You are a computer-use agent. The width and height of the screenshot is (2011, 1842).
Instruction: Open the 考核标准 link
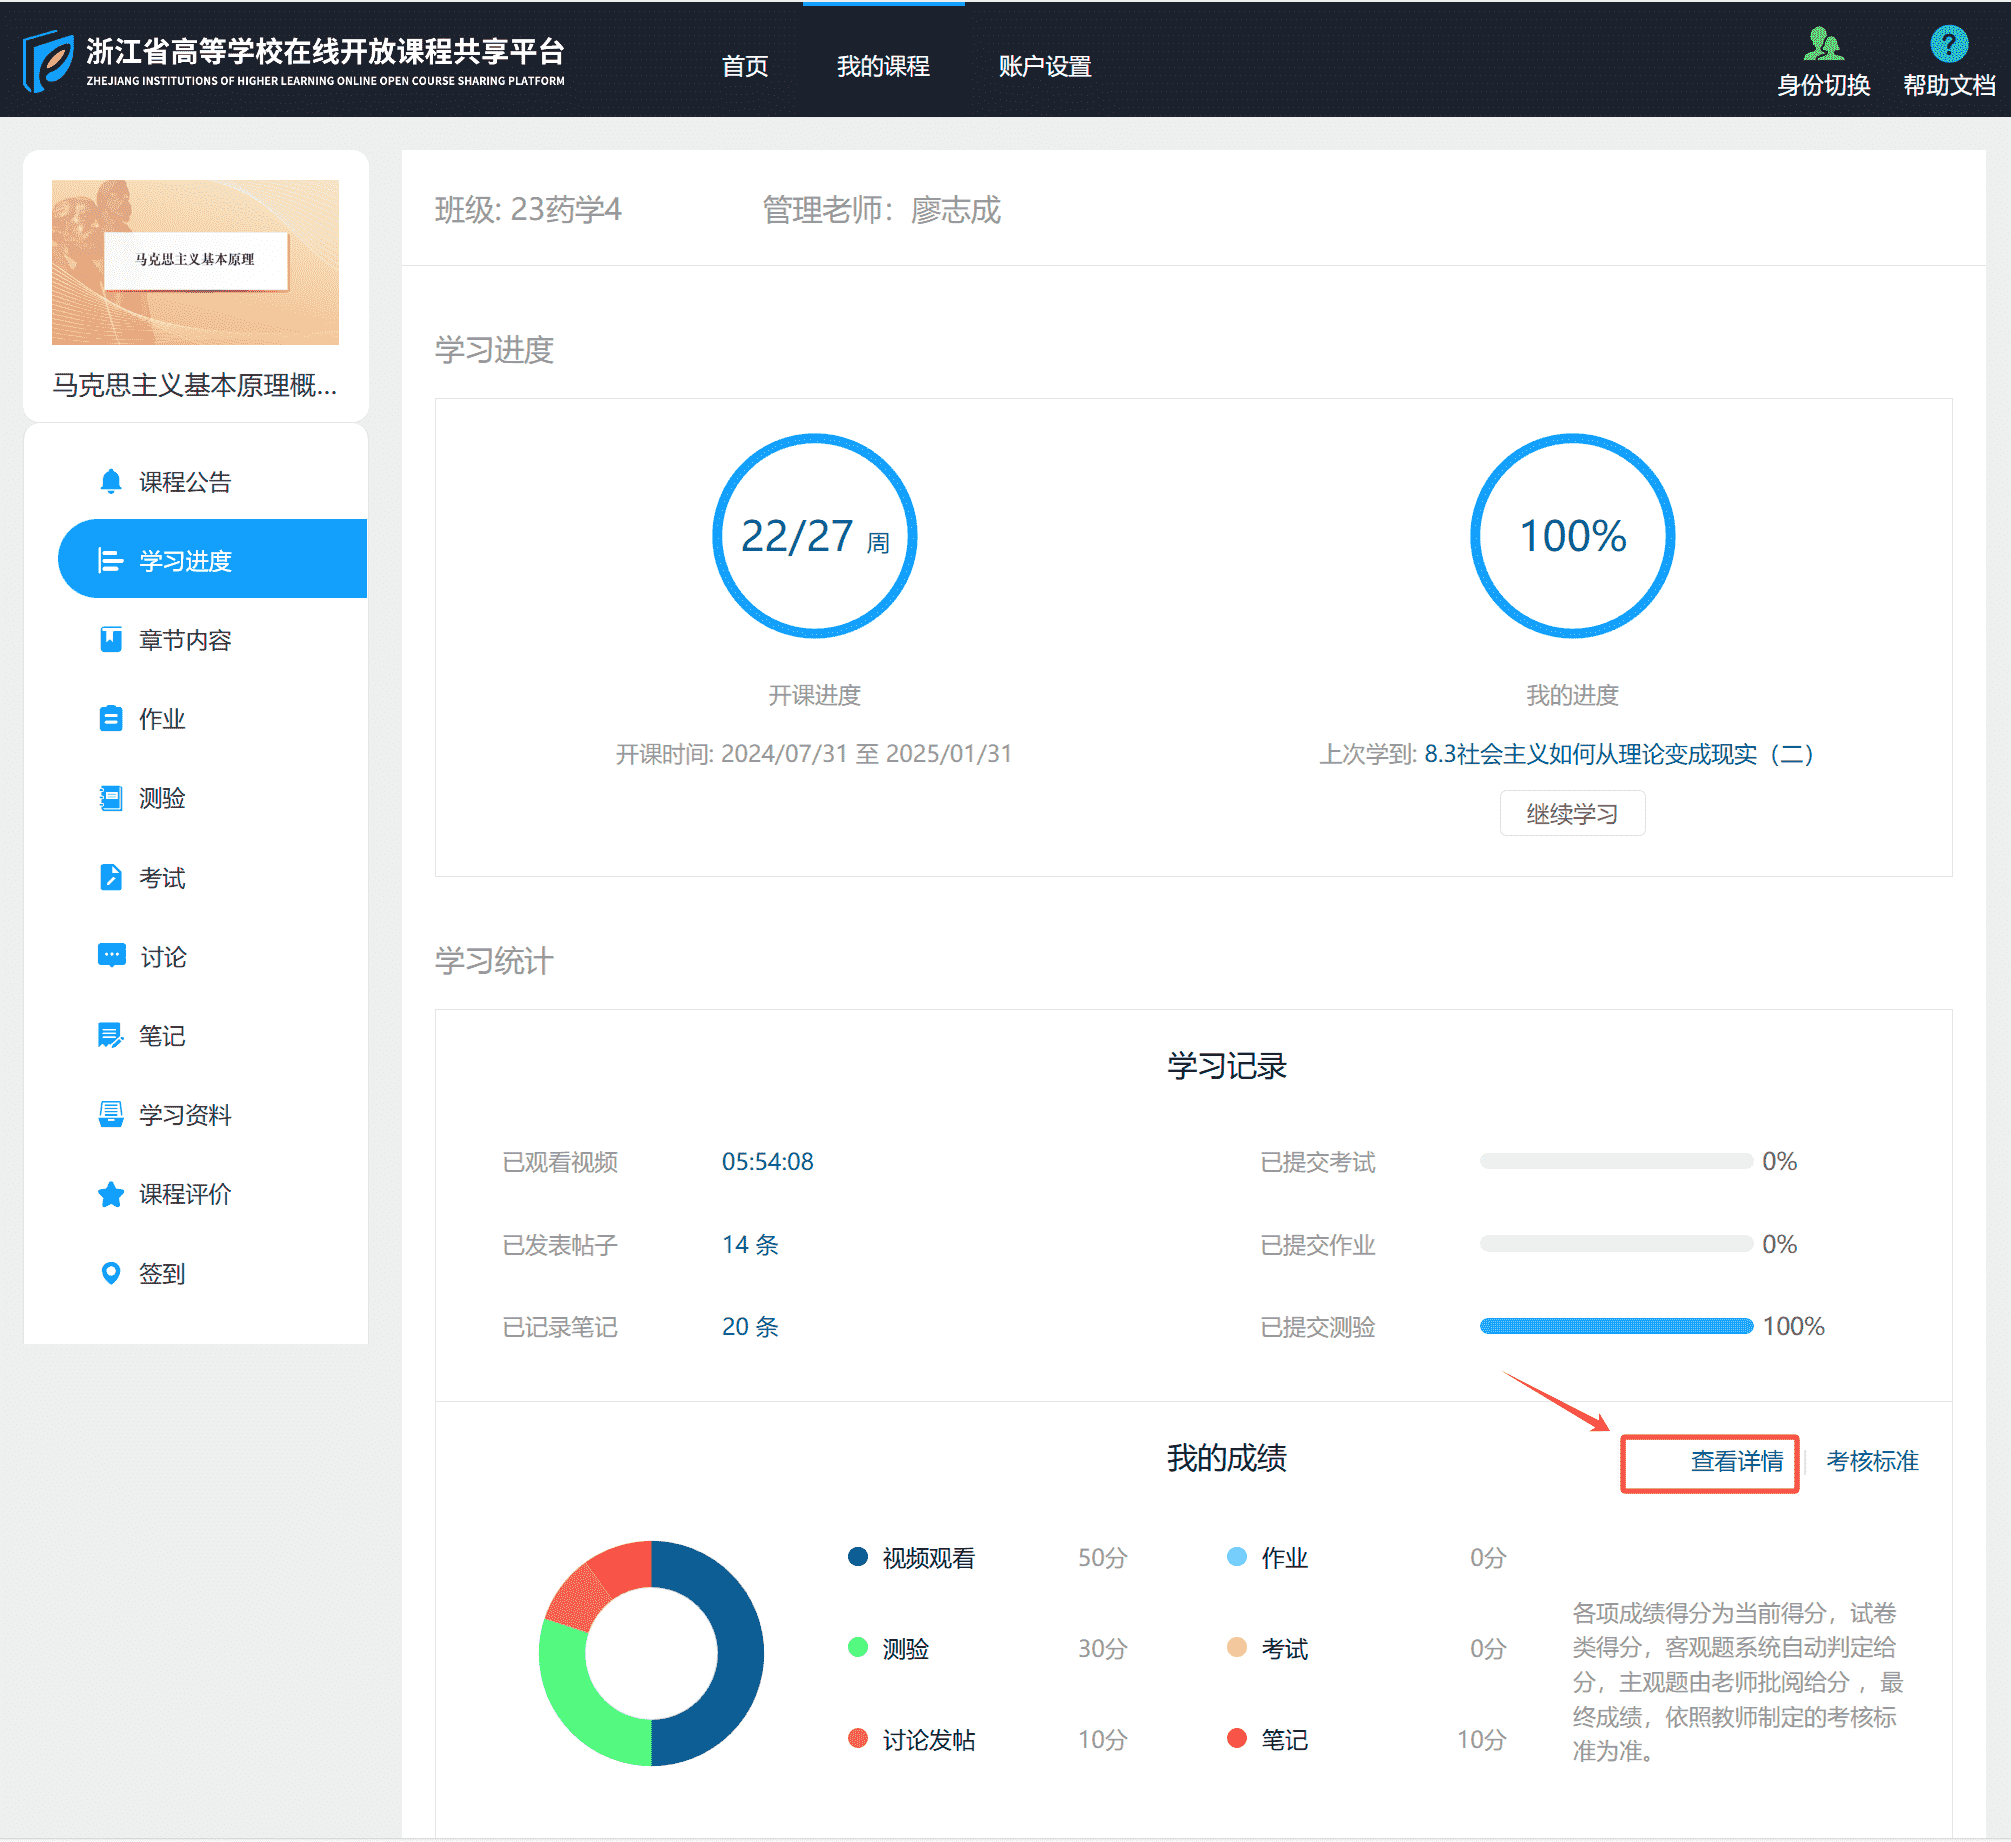tap(1872, 1462)
